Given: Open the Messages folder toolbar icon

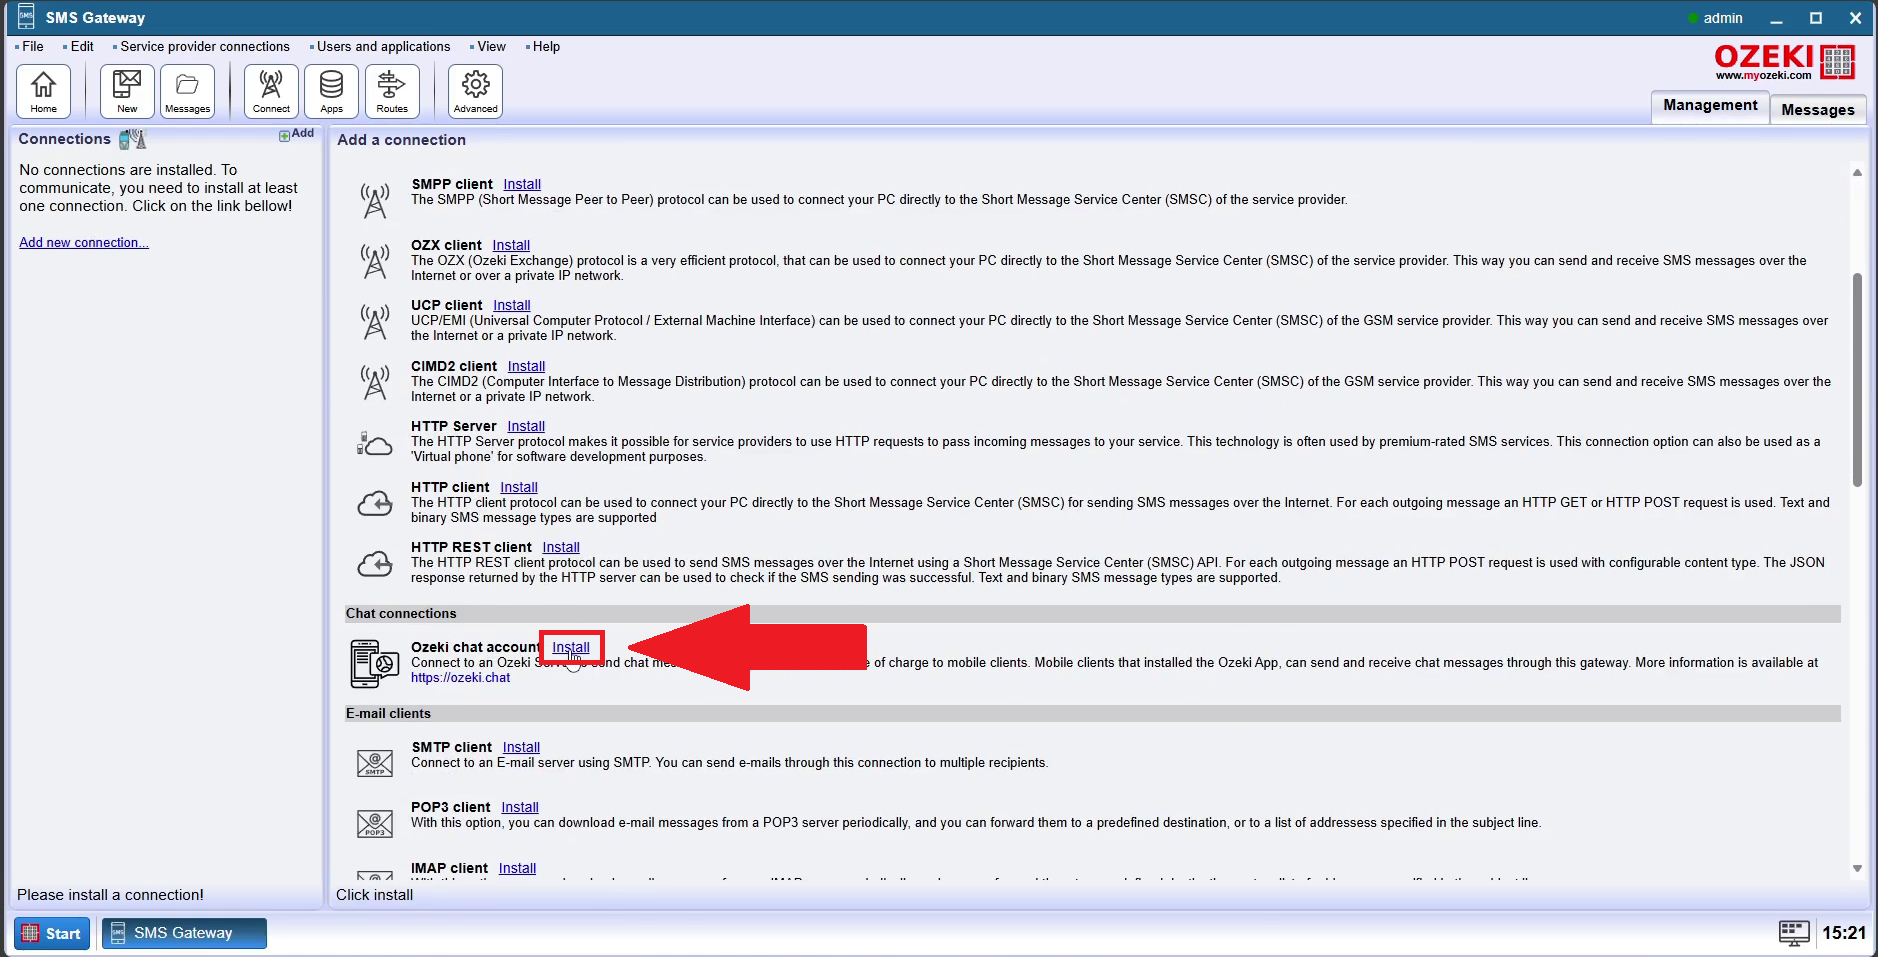Looking at the screenshot, I should click(x=187, y=91).
